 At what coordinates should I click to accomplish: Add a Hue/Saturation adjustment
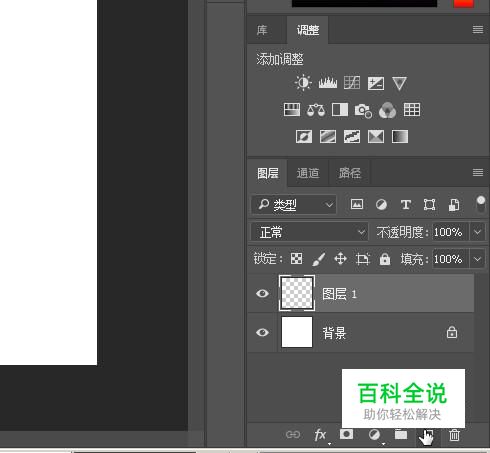pyautogui.click(x=292, y=110)
